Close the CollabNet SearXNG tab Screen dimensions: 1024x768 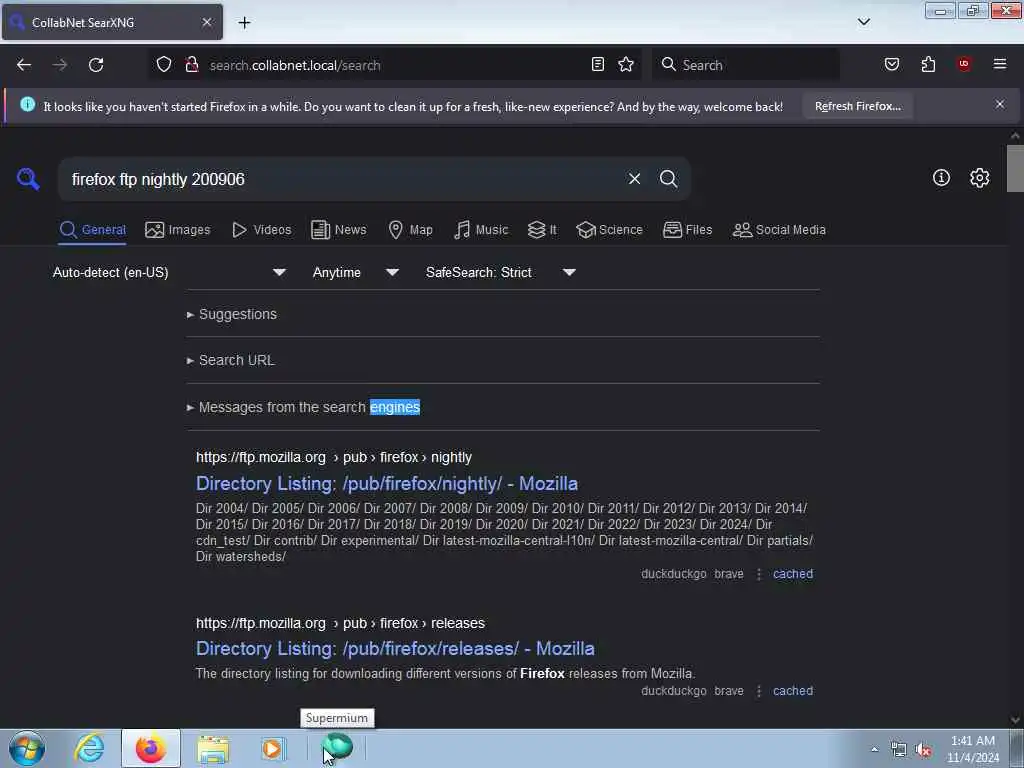point(207,22)
